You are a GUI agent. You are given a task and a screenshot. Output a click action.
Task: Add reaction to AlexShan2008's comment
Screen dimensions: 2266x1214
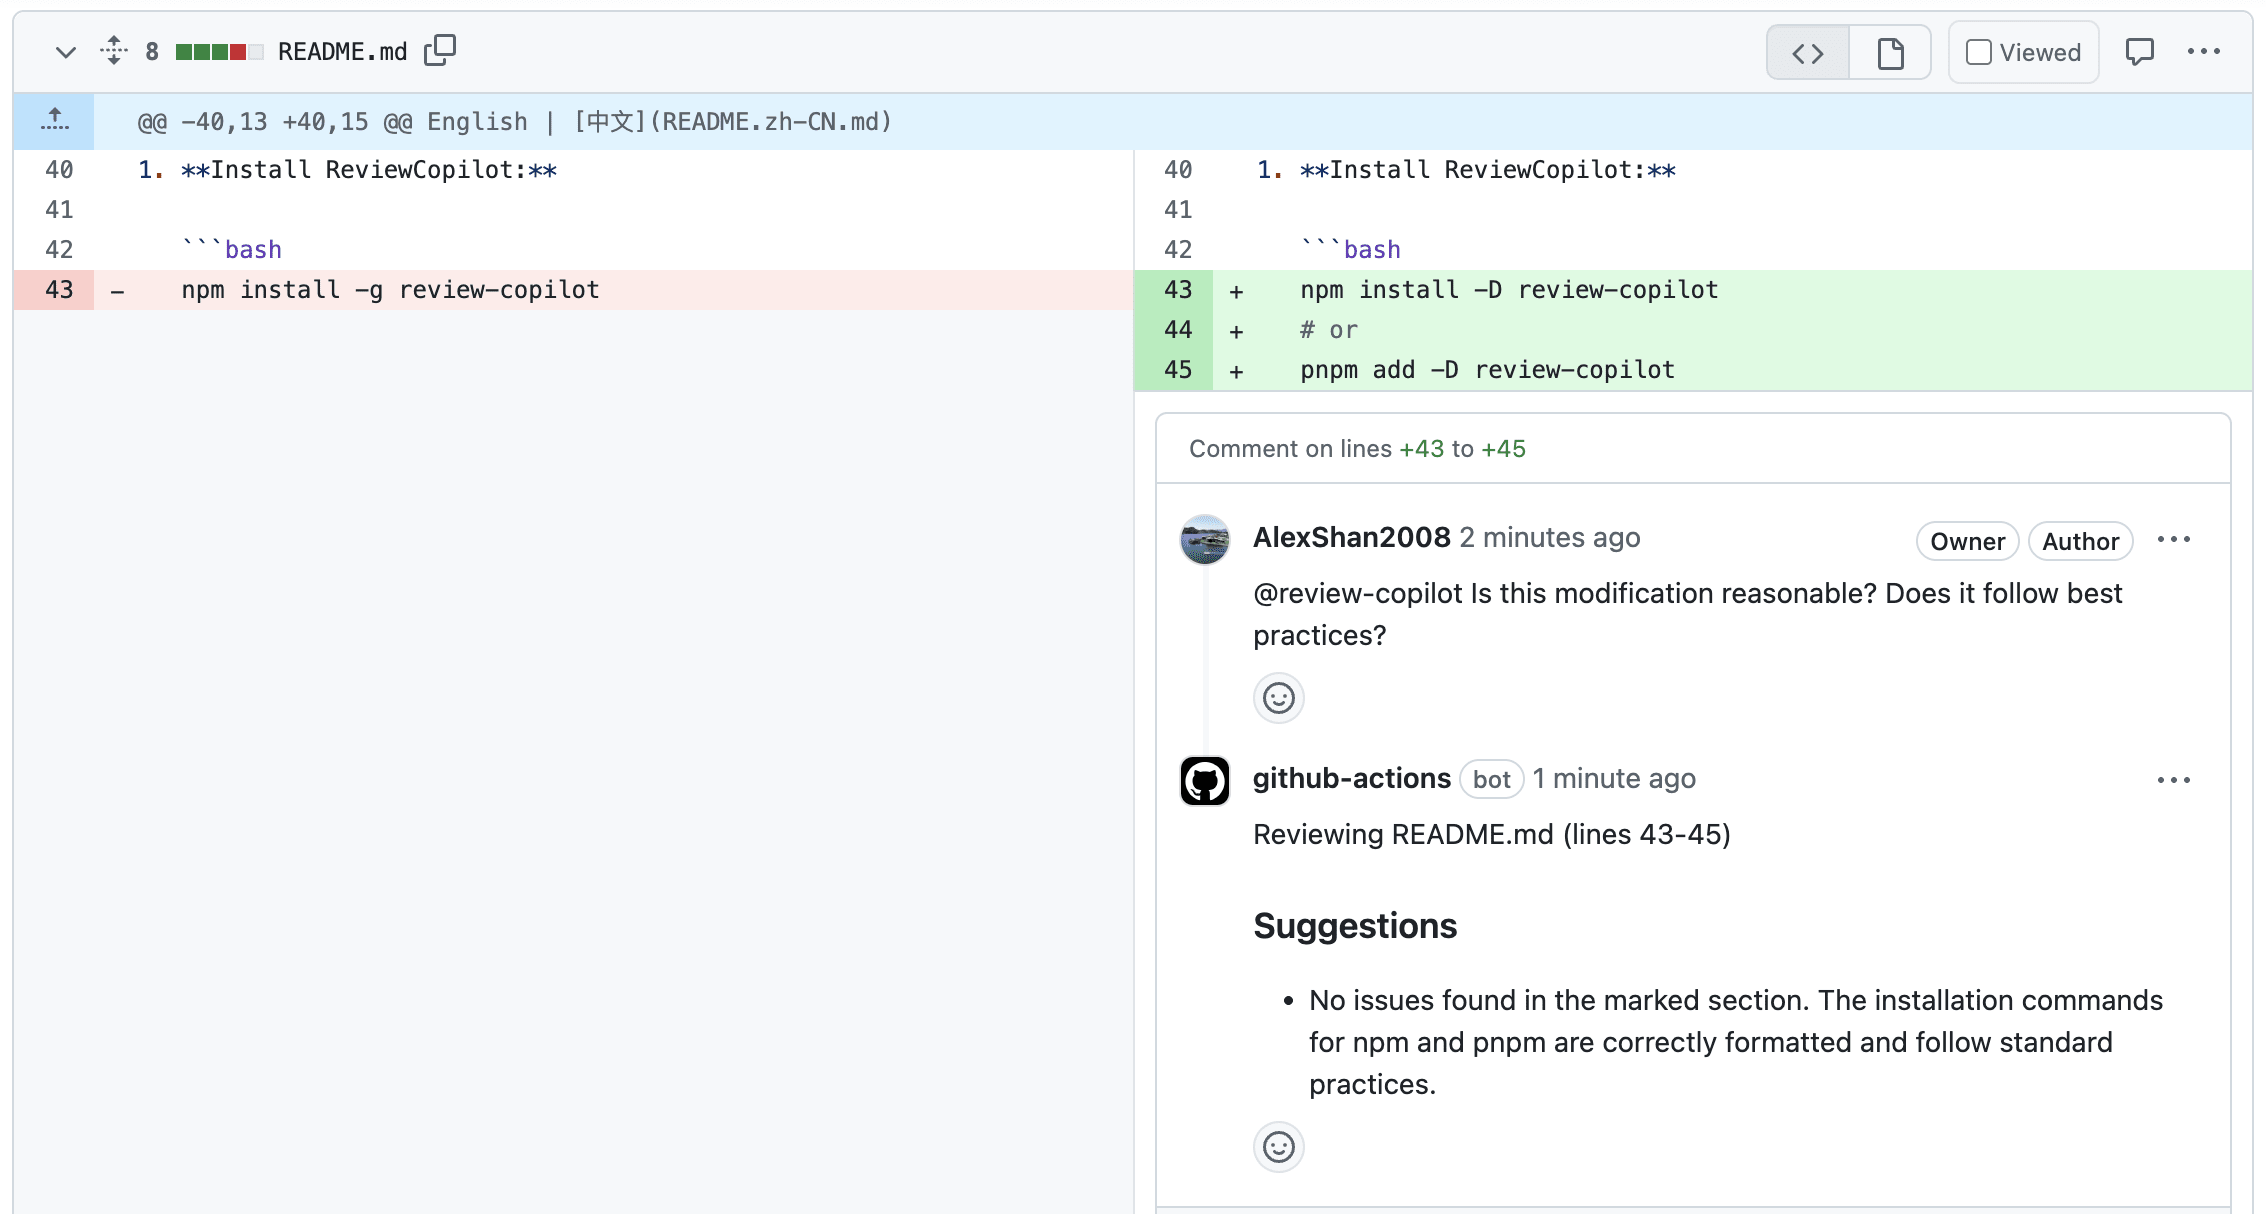pyautogui.click(x=1278, y=698)
